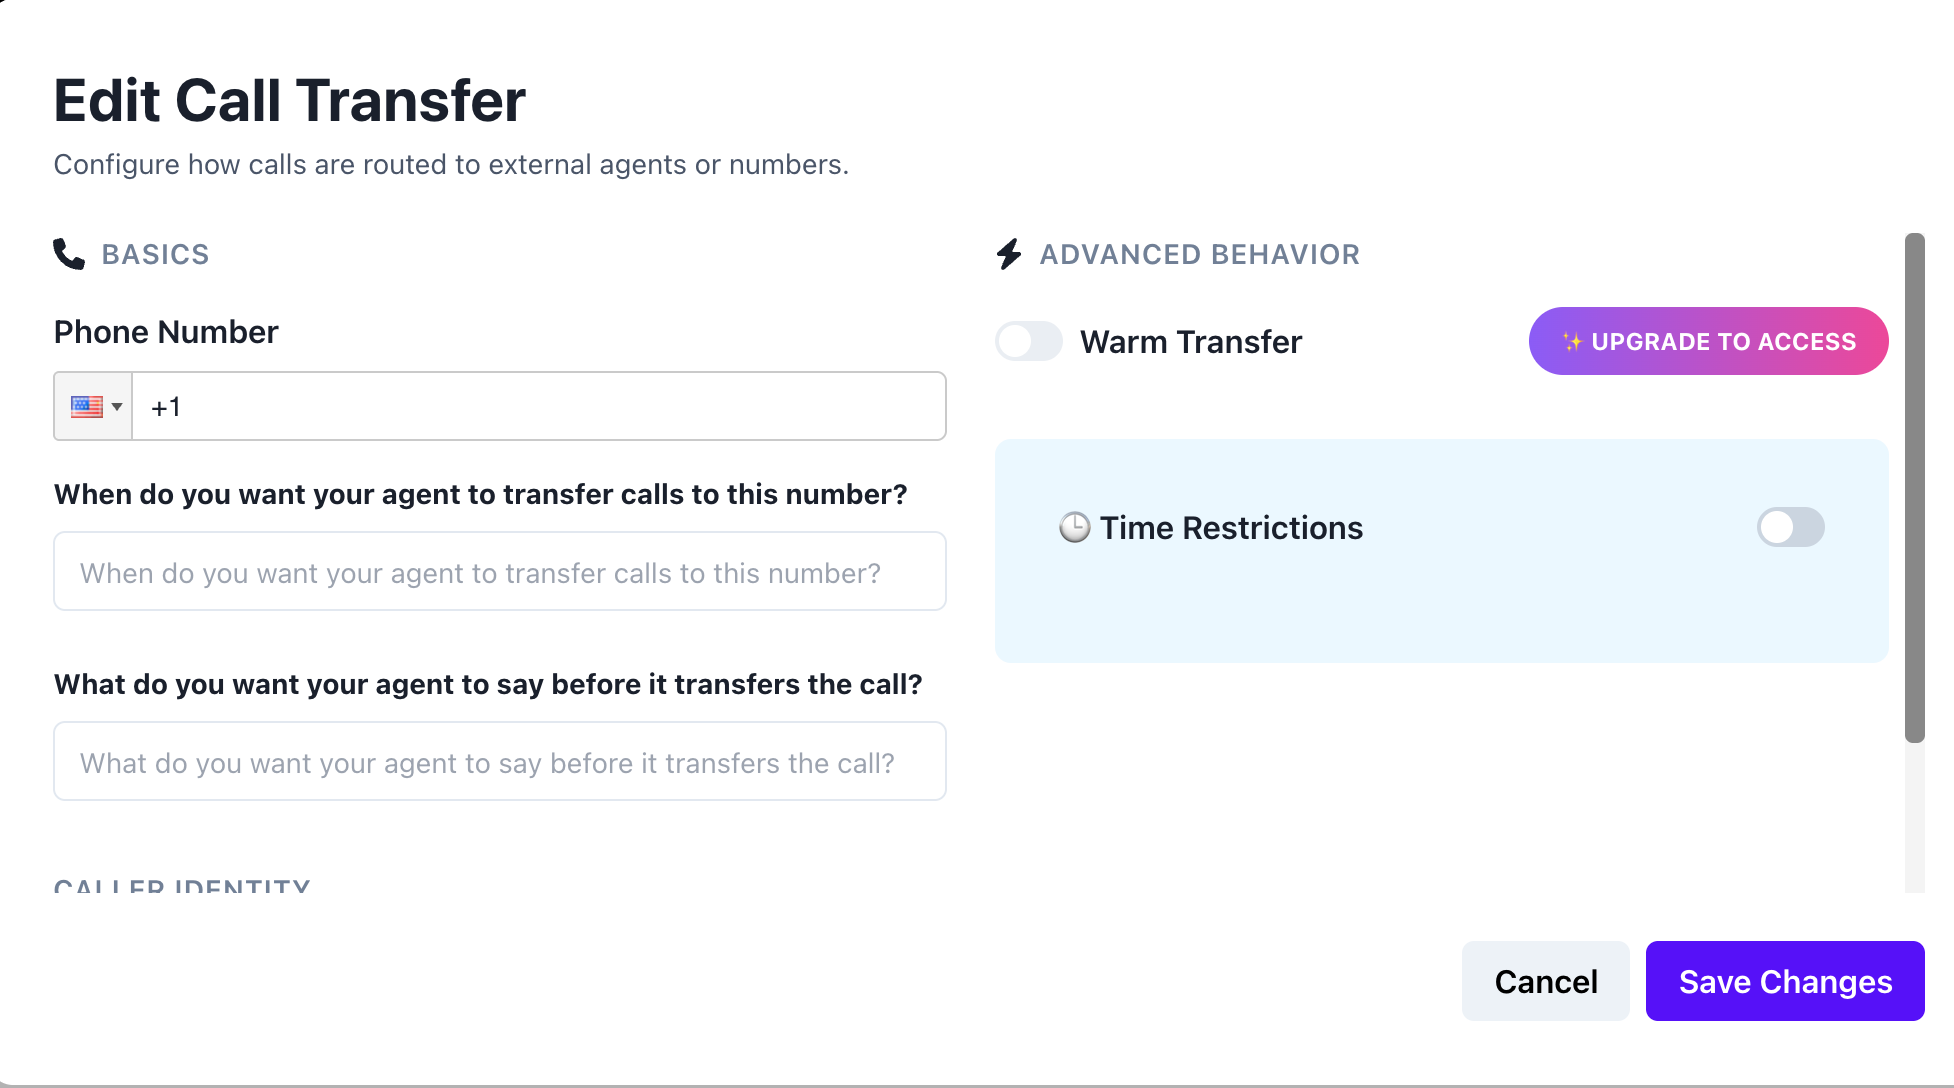Select the ADVANCED BEHAVIOR section header
The image size is (1954, 1088).
click(x=1200, y=254)
